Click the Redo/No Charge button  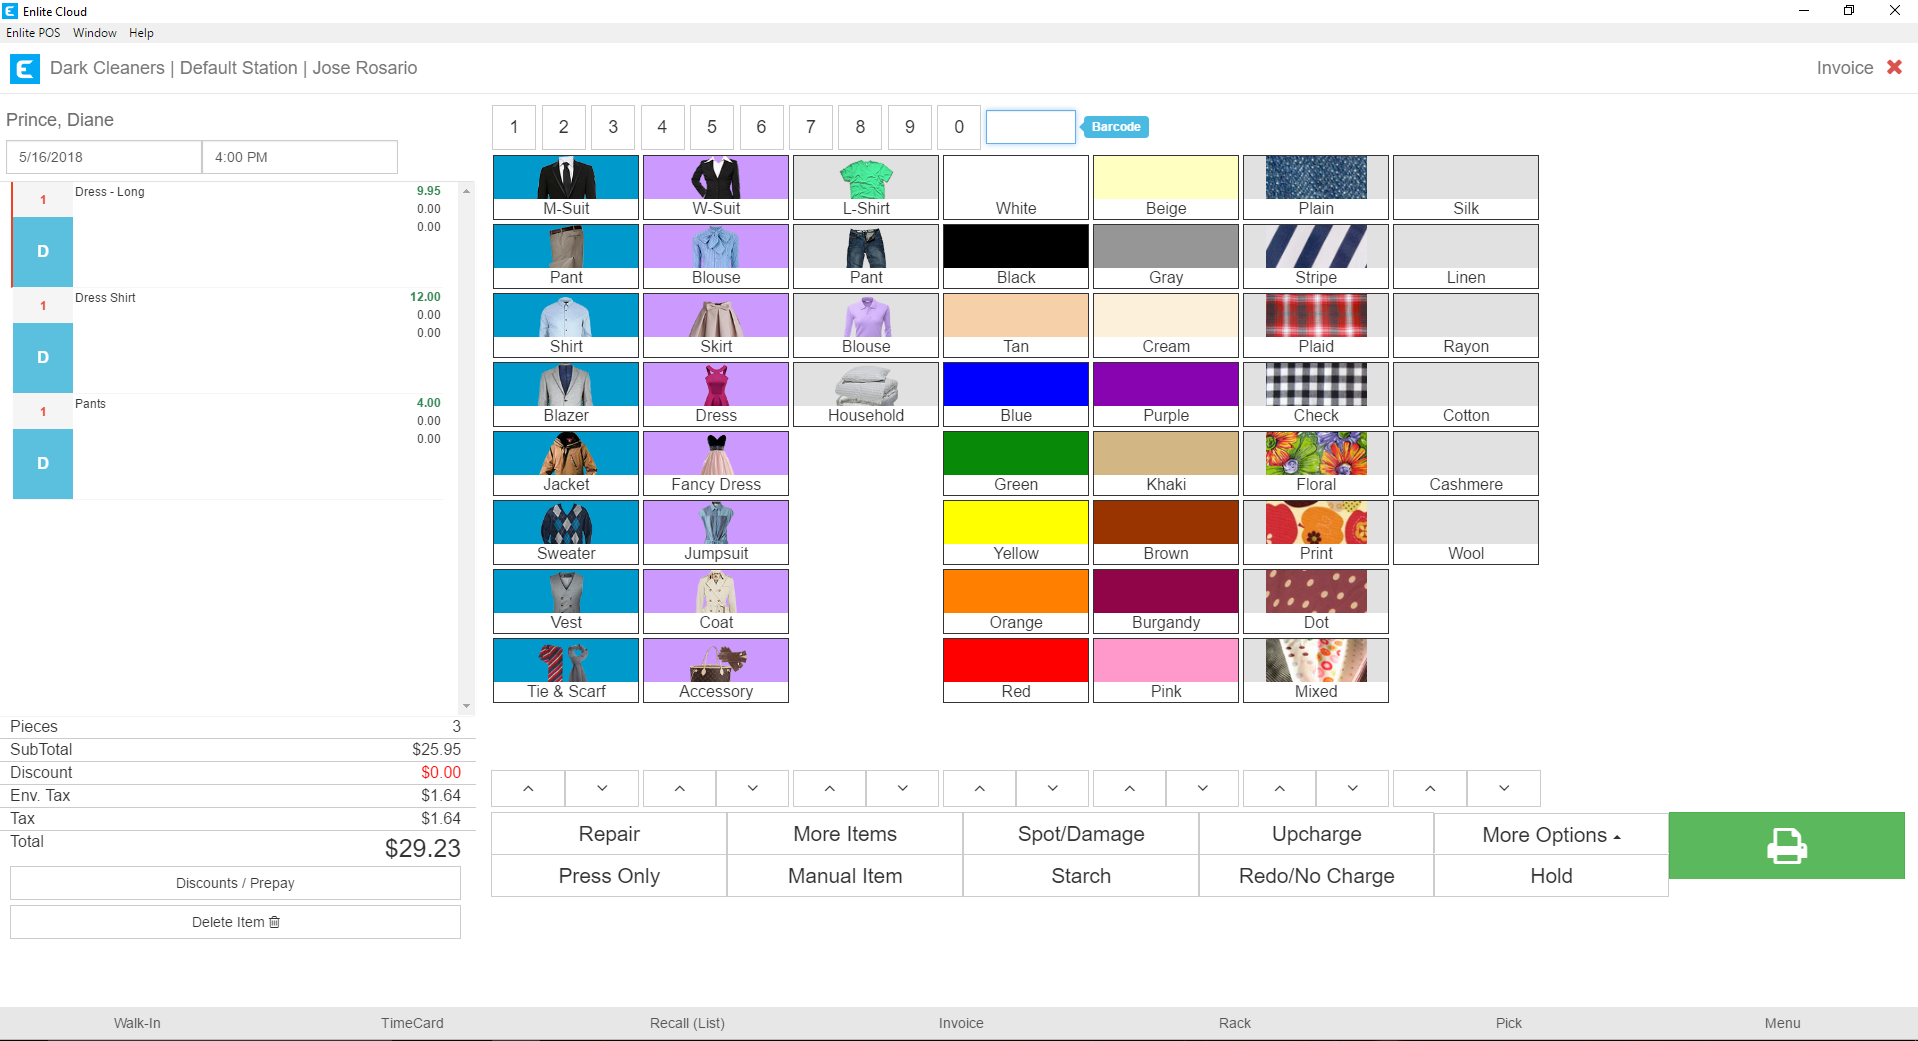coord(1316,876)
